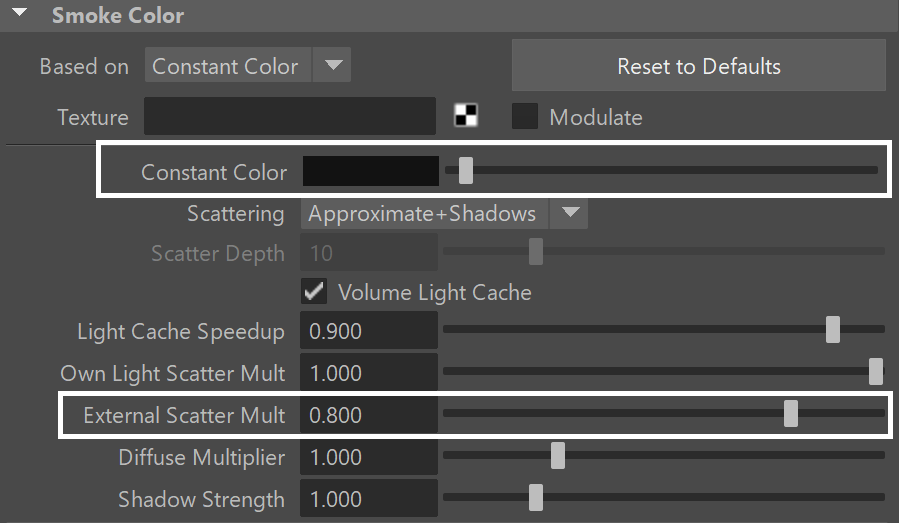Open the Scattering mode dropdown arrow
The width and height of the screenshot is (899, 523).
569,213
